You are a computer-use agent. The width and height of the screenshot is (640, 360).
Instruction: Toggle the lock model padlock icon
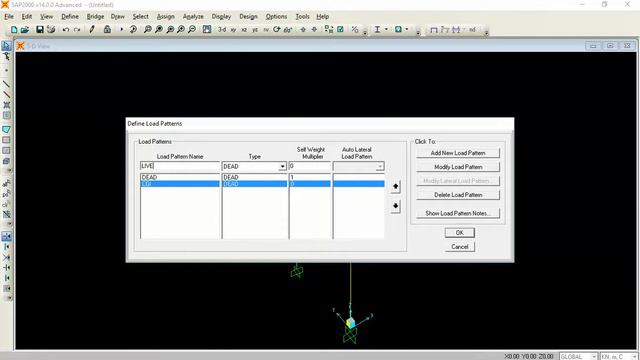pos(107,29)
